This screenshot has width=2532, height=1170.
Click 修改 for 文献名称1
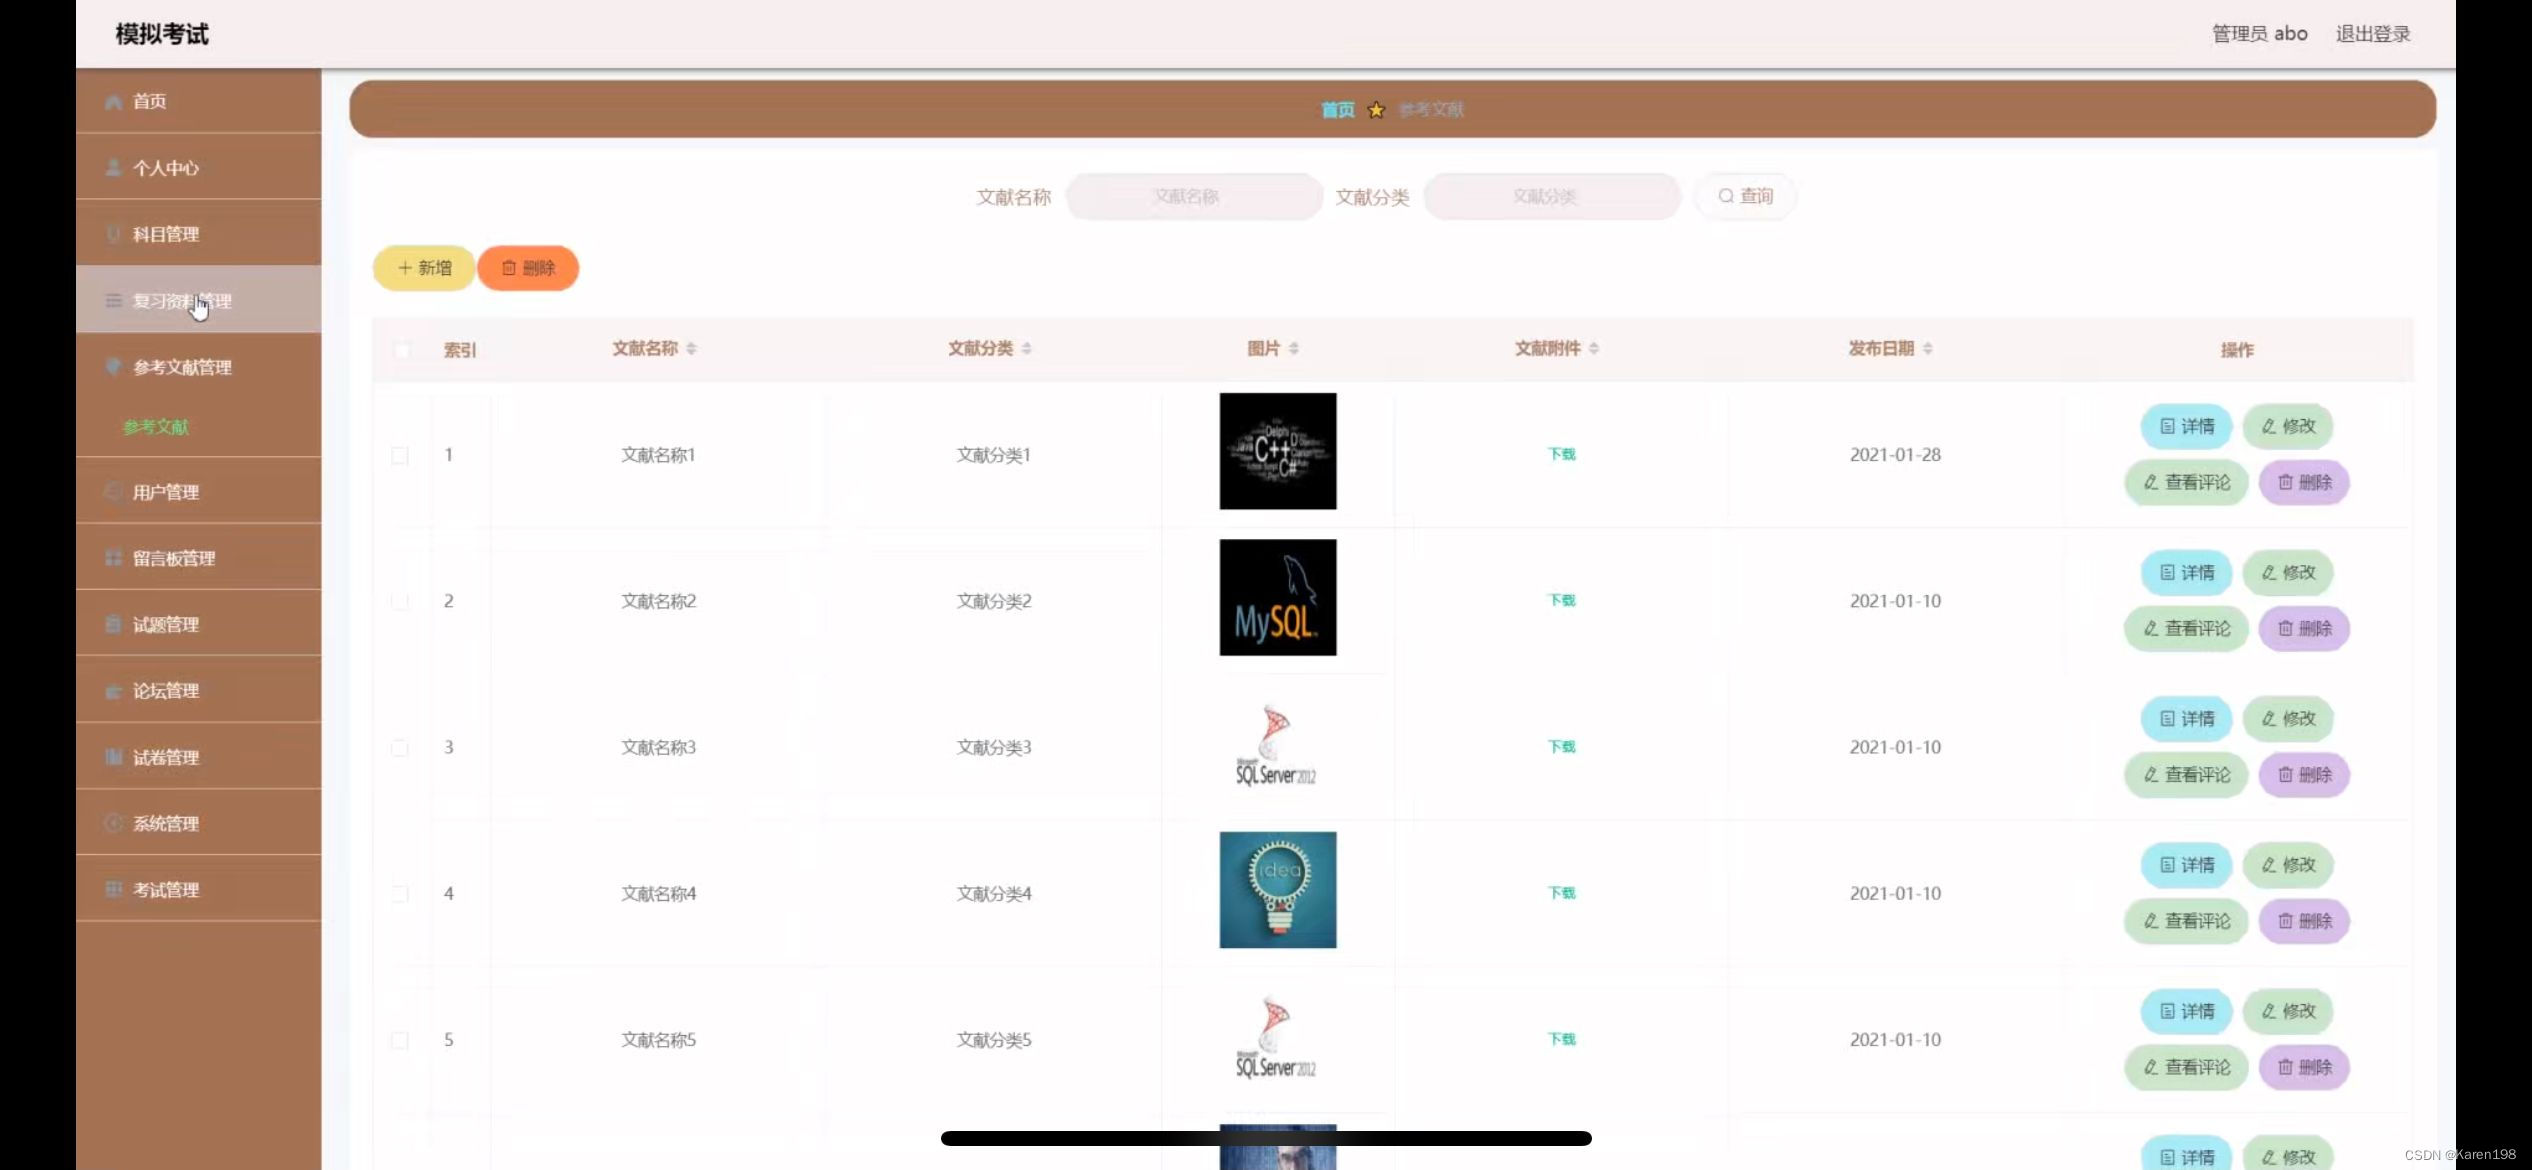click(2288, 426)
